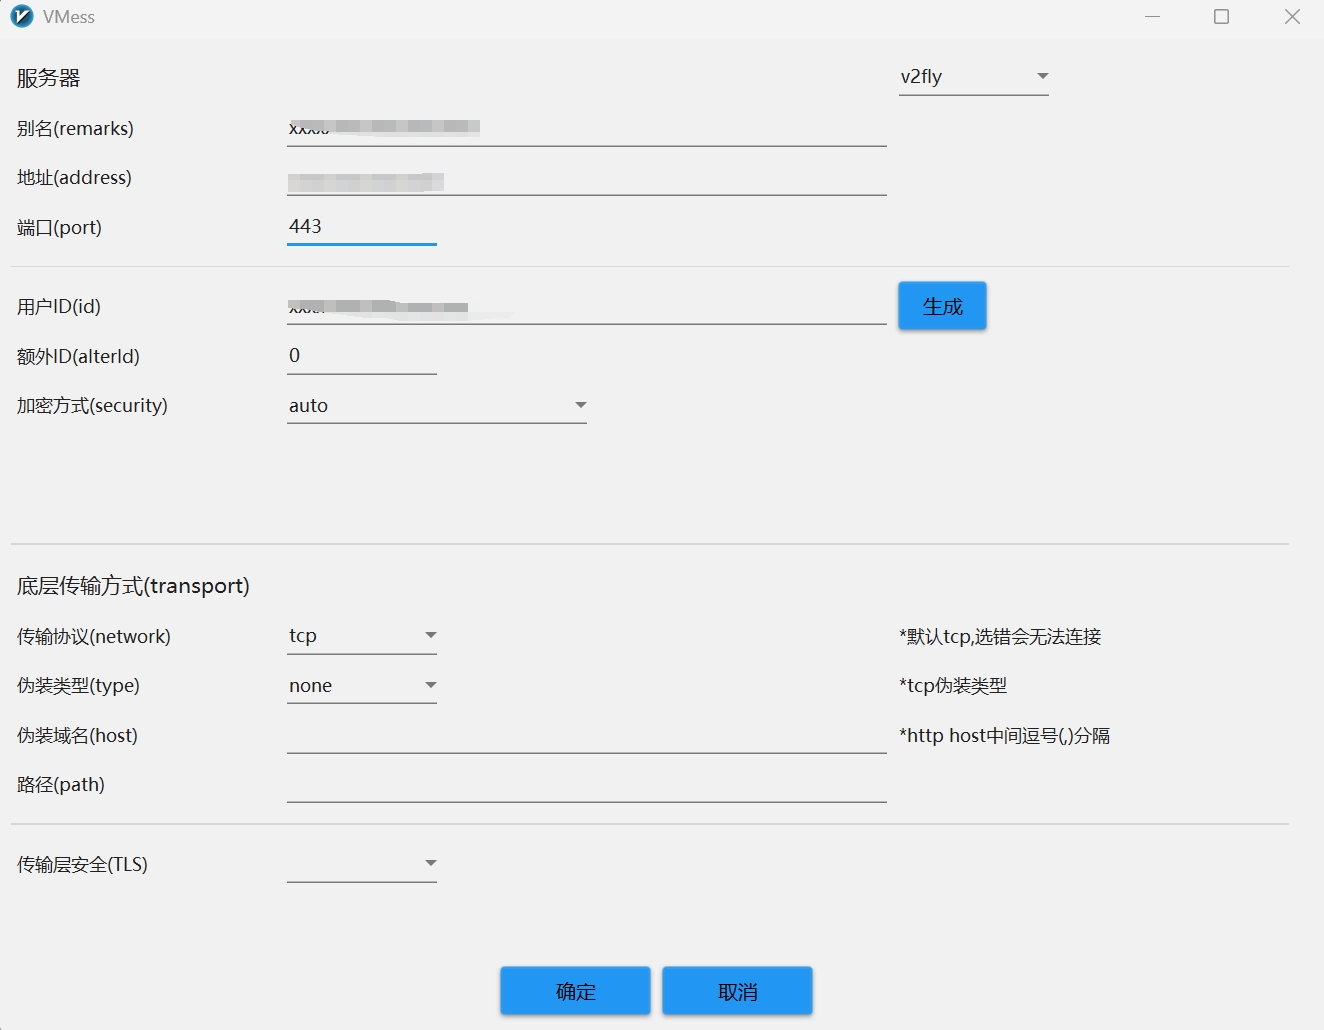Click the alterId field showing 0

(361, 356)
